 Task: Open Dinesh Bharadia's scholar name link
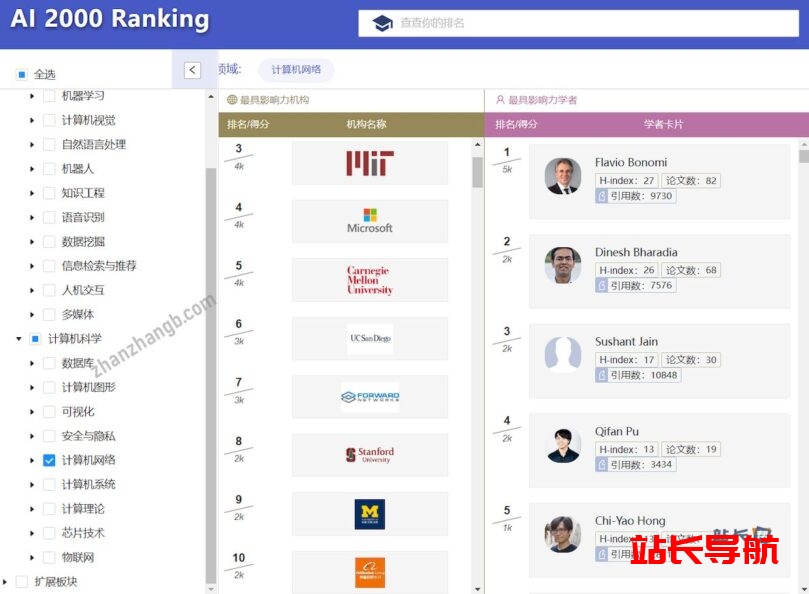point(636,252)
